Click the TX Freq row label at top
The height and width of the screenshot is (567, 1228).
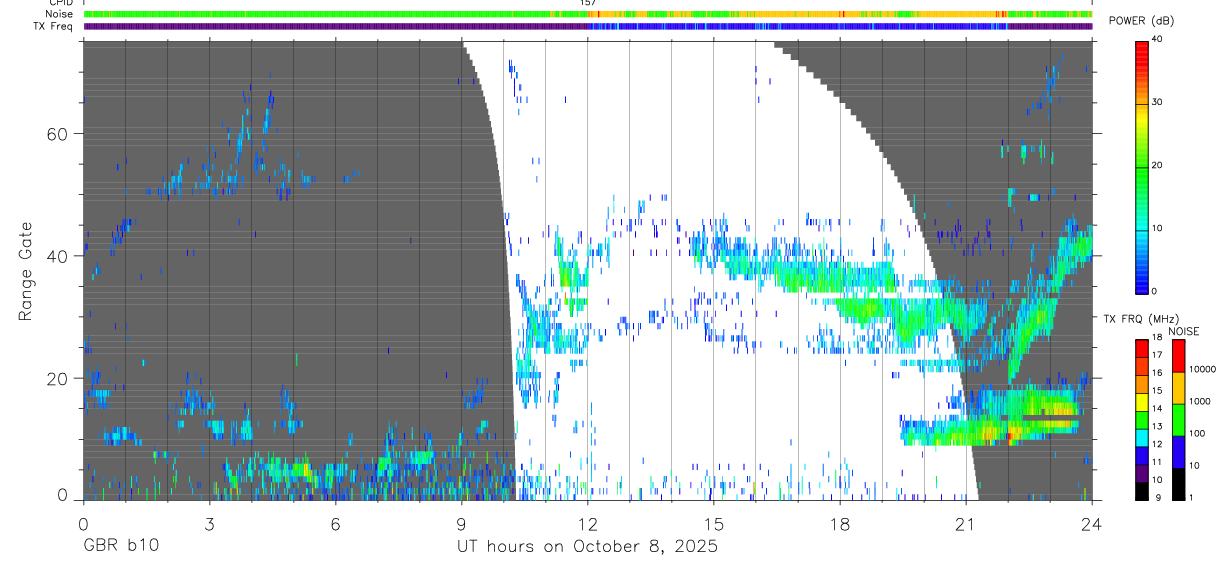click(x=53, y=26)
